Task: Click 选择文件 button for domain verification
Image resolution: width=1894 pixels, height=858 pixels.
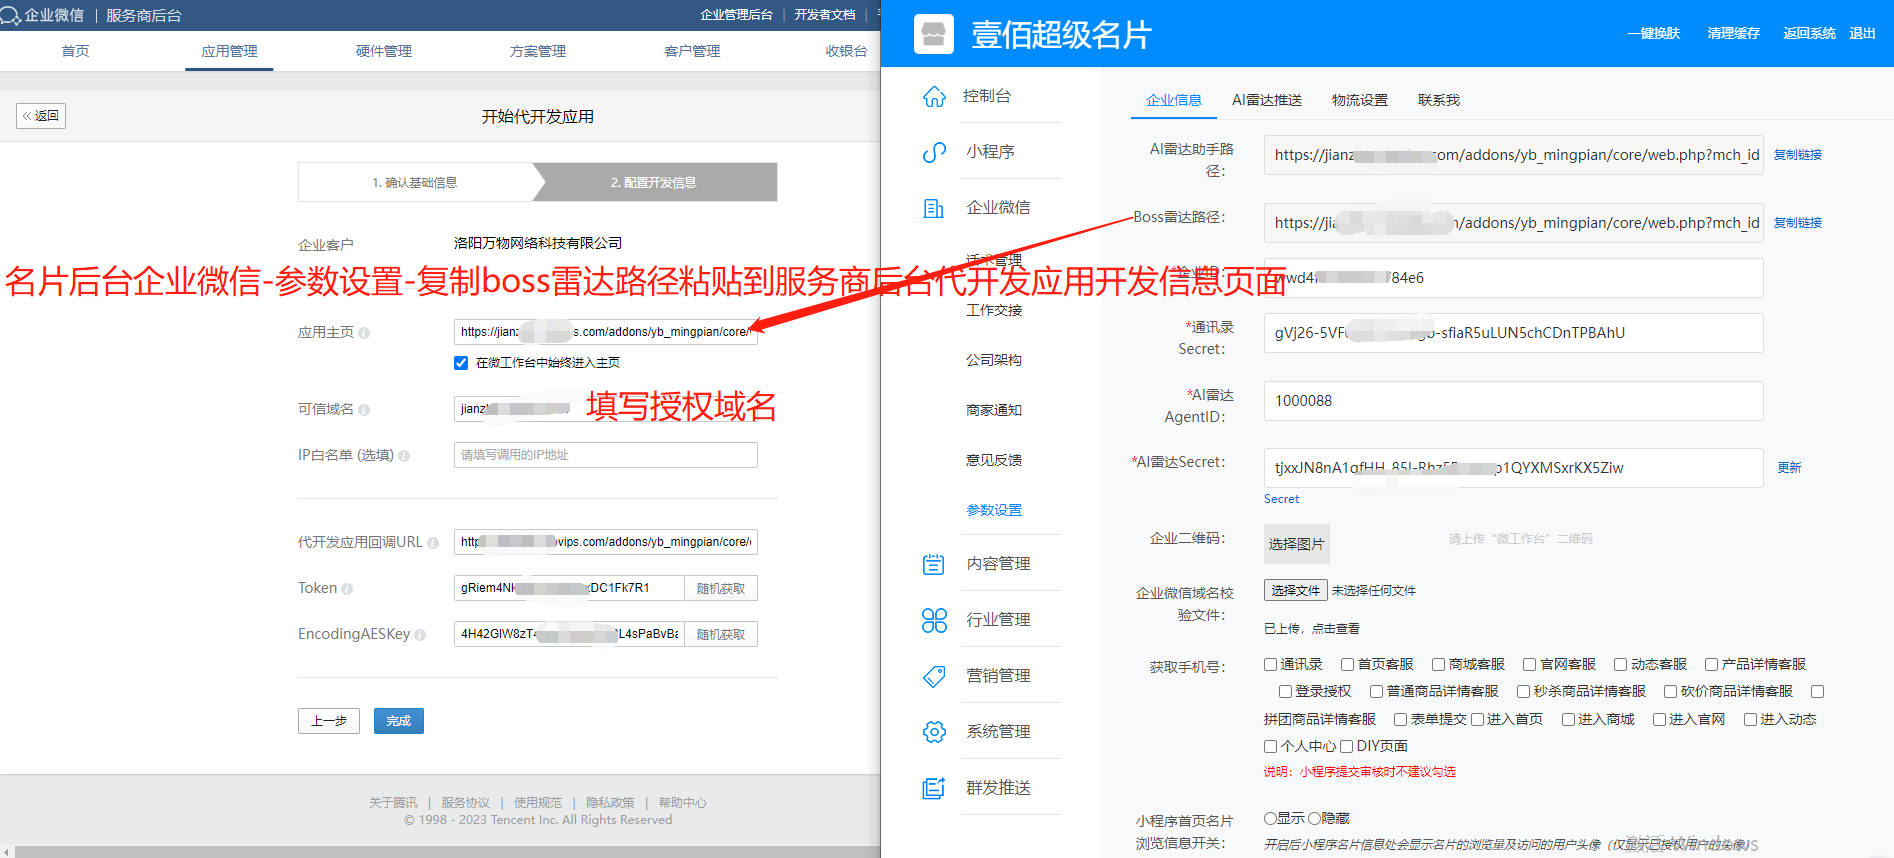Action: [x=1296, y=590]
